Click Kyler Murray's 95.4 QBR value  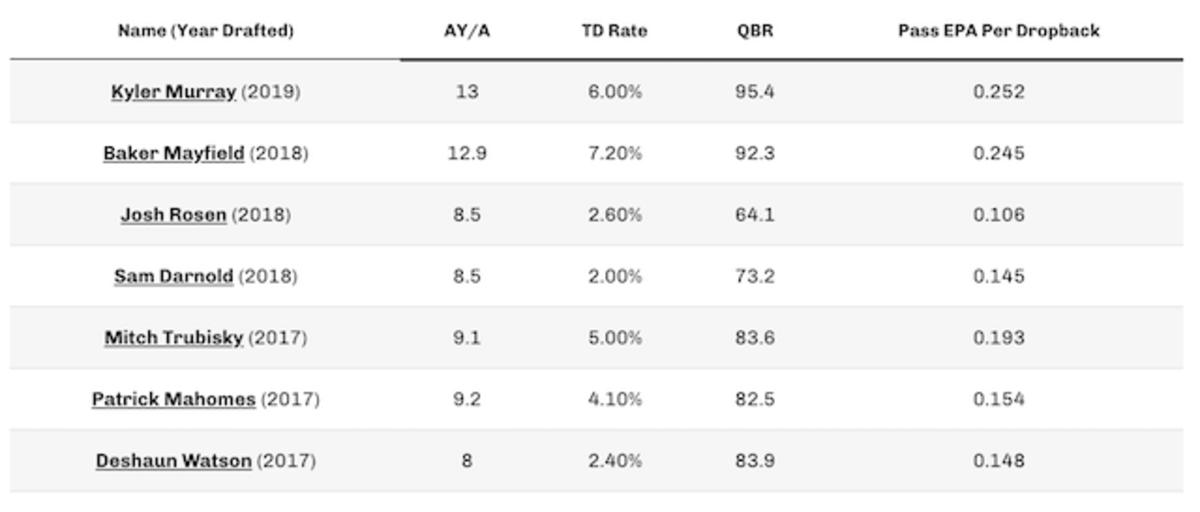point(755,92)
